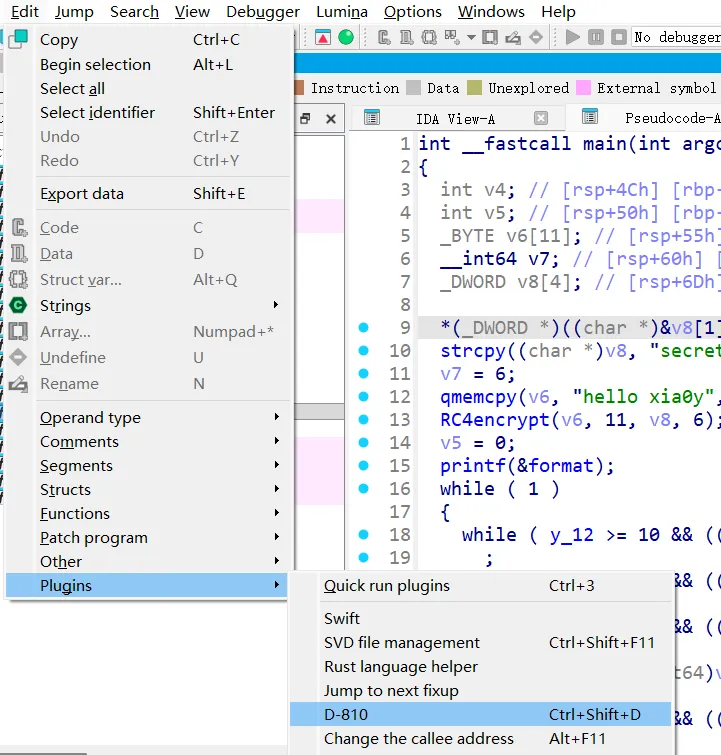This screenshot has width=721, height=755.
Task: Toggle the breakpoint dot on line 14
Action: 364,443
